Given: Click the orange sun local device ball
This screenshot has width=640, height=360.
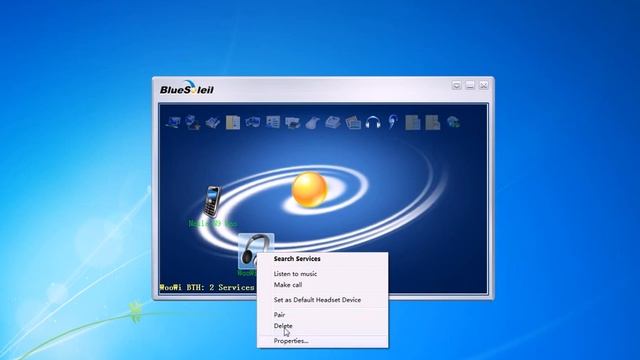Looking at the screenshot, I should pyautogui.click(x=309, y=190).
